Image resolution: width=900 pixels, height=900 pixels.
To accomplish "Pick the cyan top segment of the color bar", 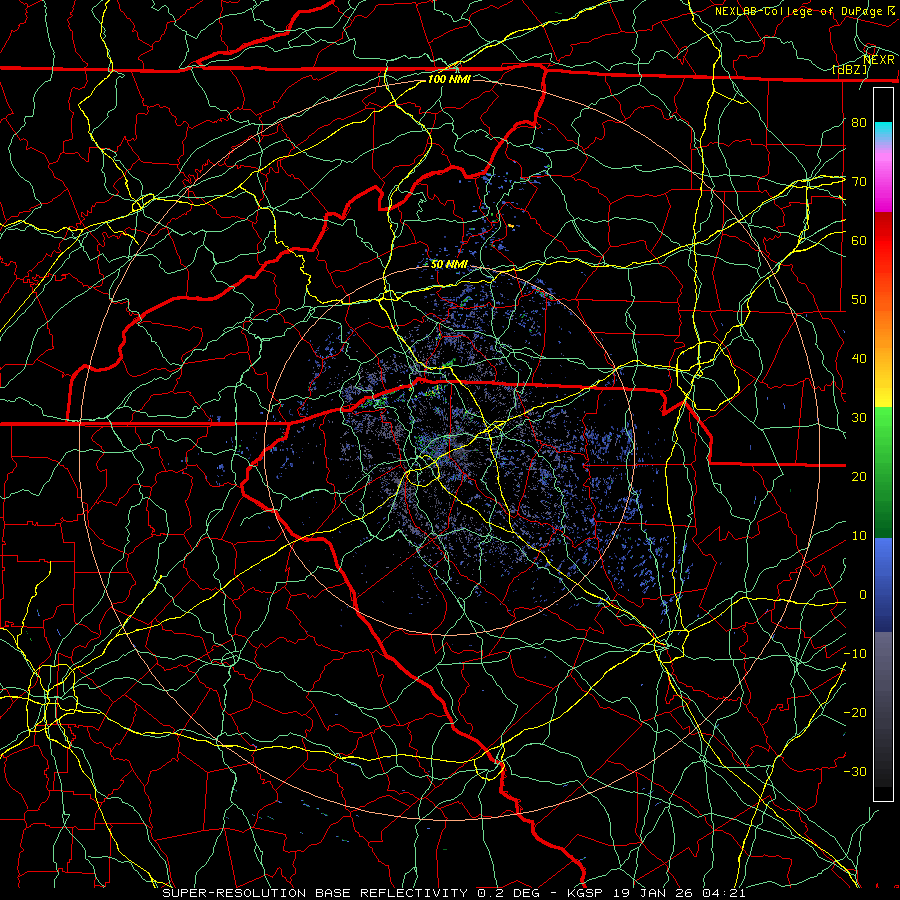I will [x=883, y=133].
